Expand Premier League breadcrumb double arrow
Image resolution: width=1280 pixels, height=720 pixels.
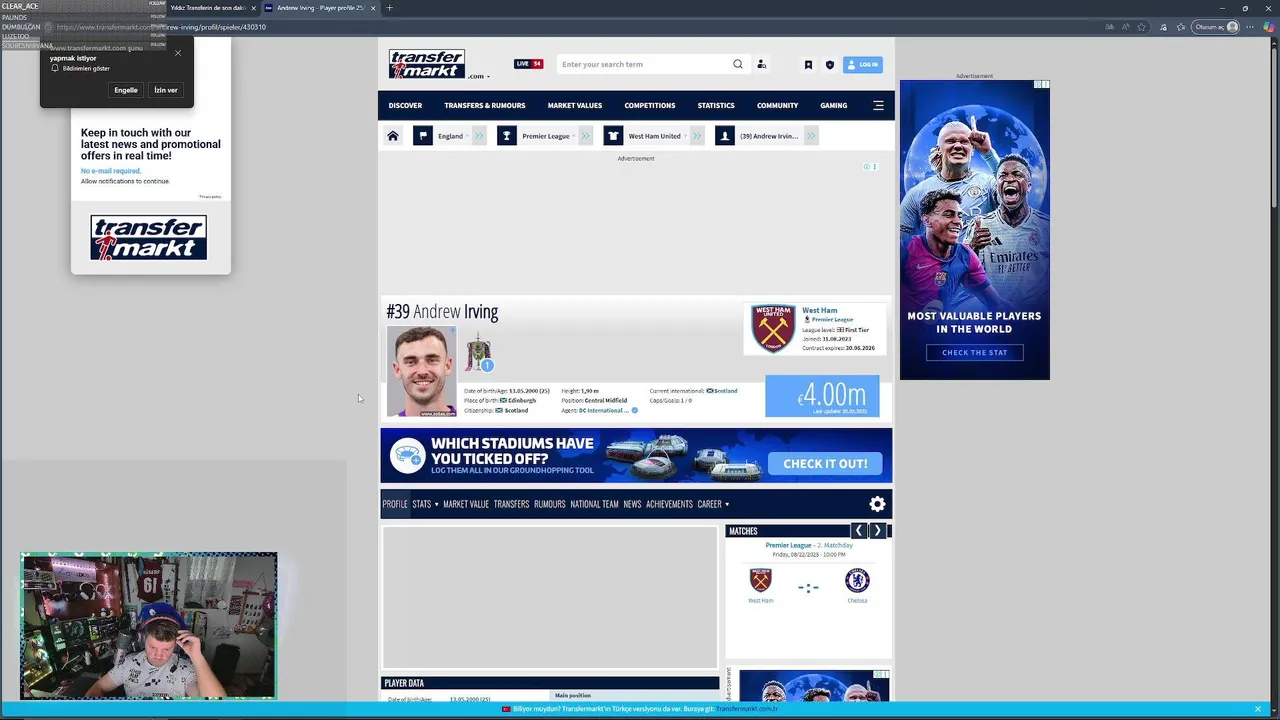click(585, 136)
